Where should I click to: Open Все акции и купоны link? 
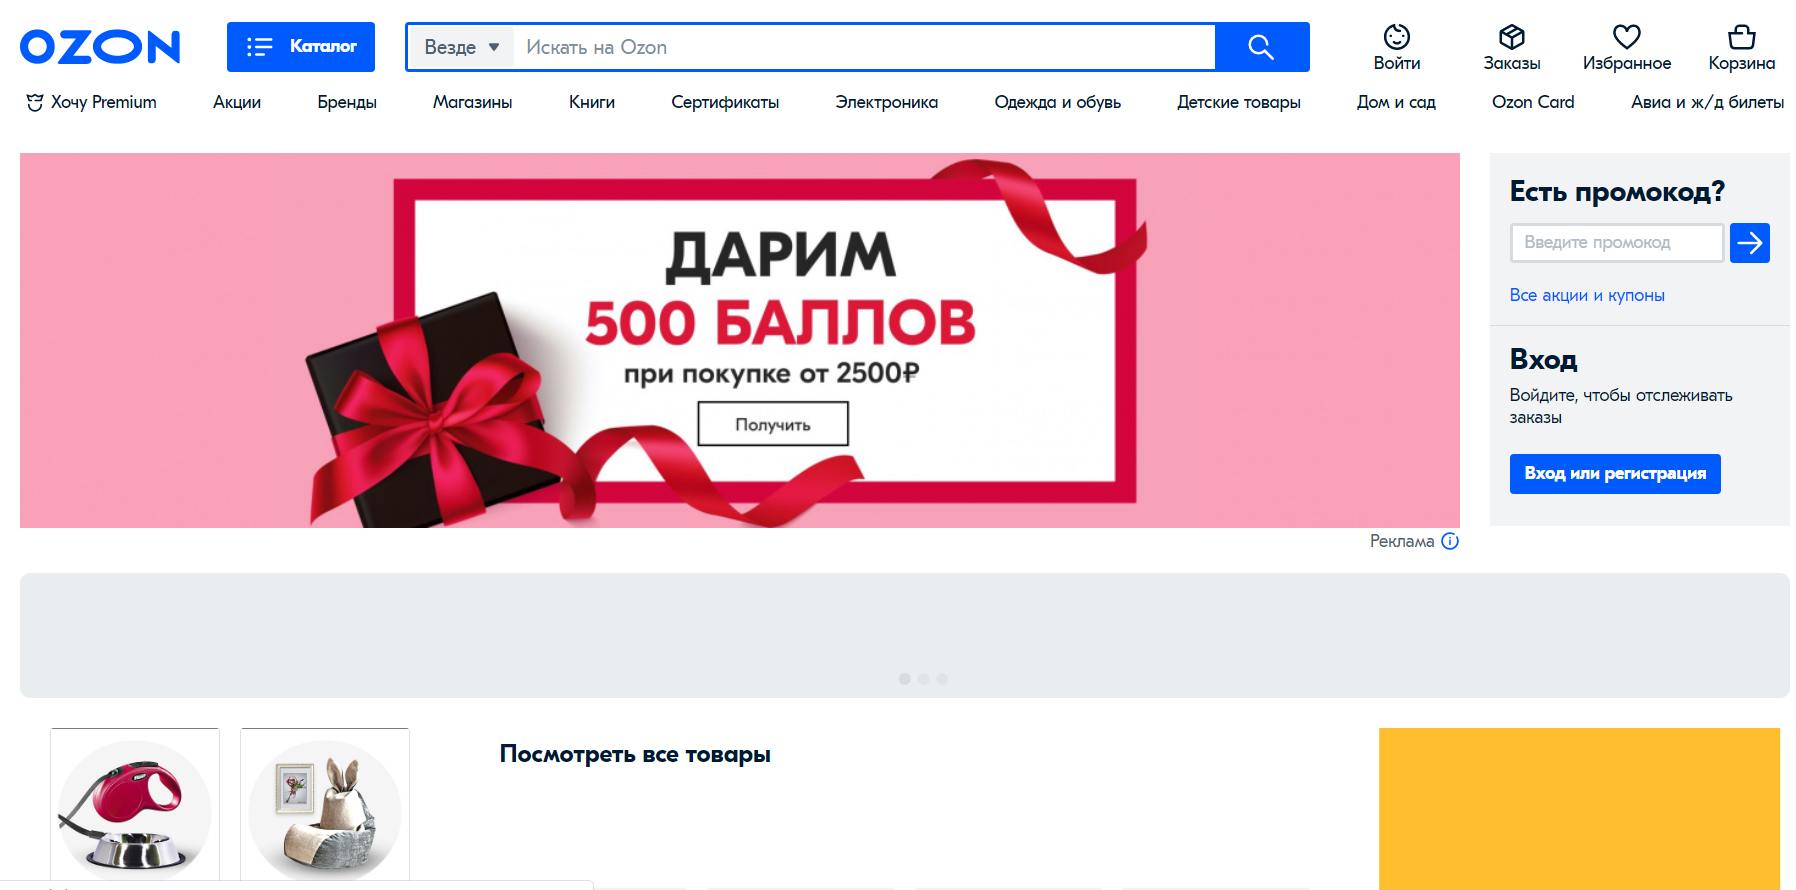[x=1587, y=295]
